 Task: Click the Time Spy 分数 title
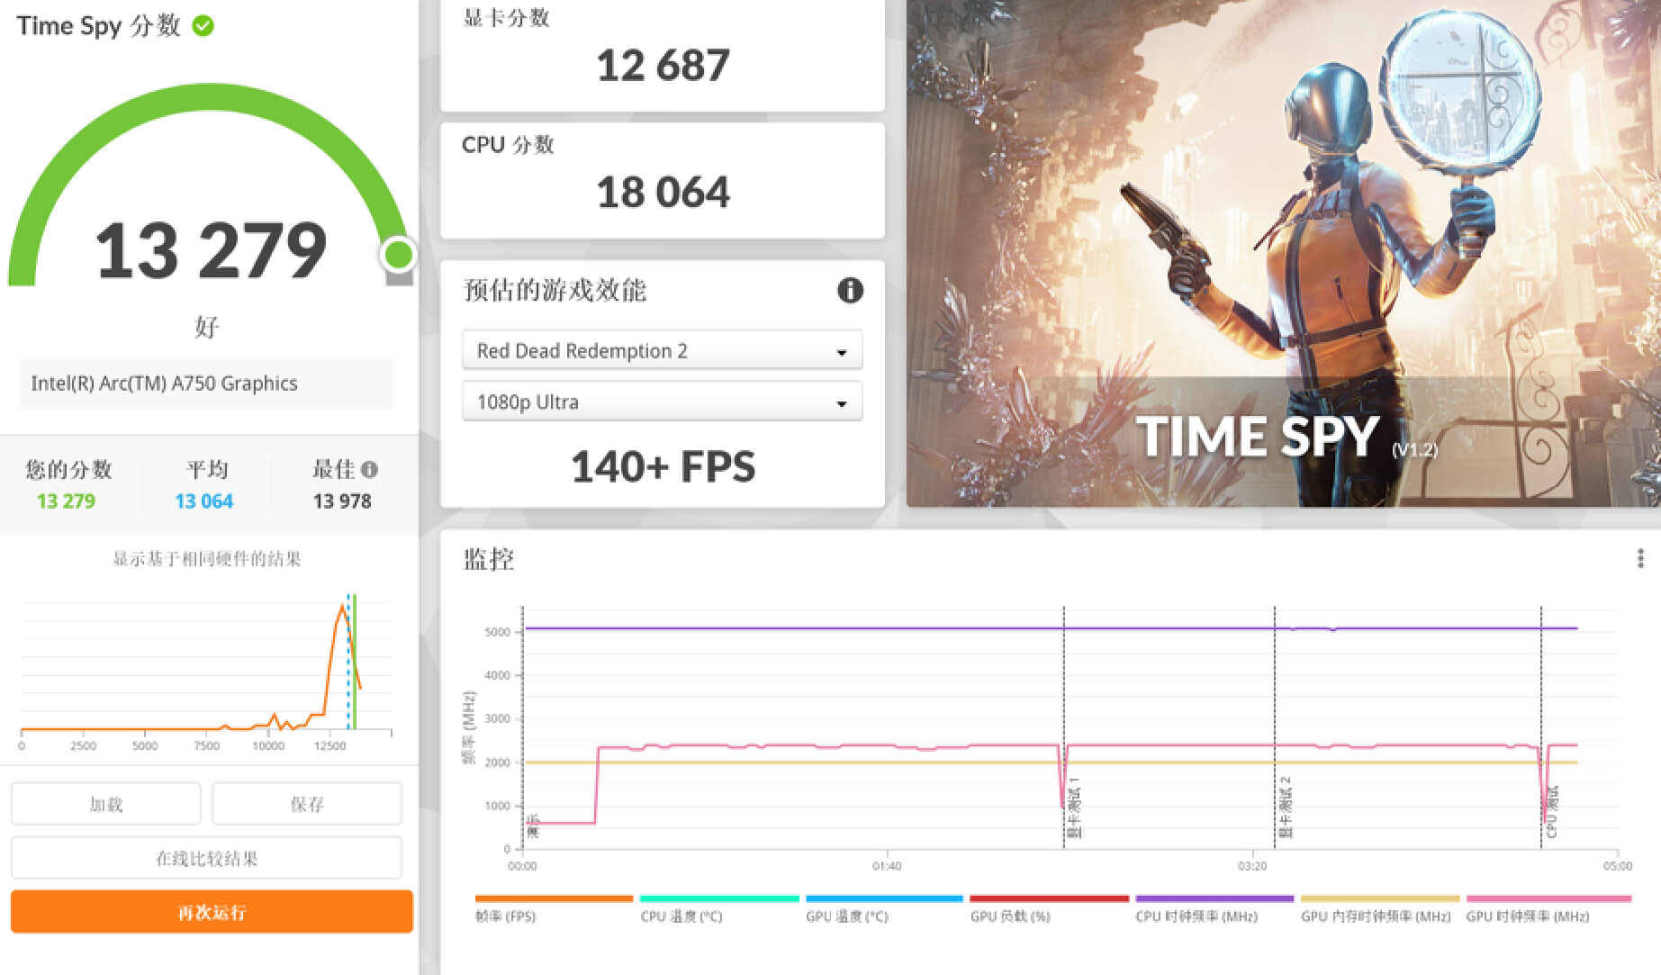[x=98, y=25]
